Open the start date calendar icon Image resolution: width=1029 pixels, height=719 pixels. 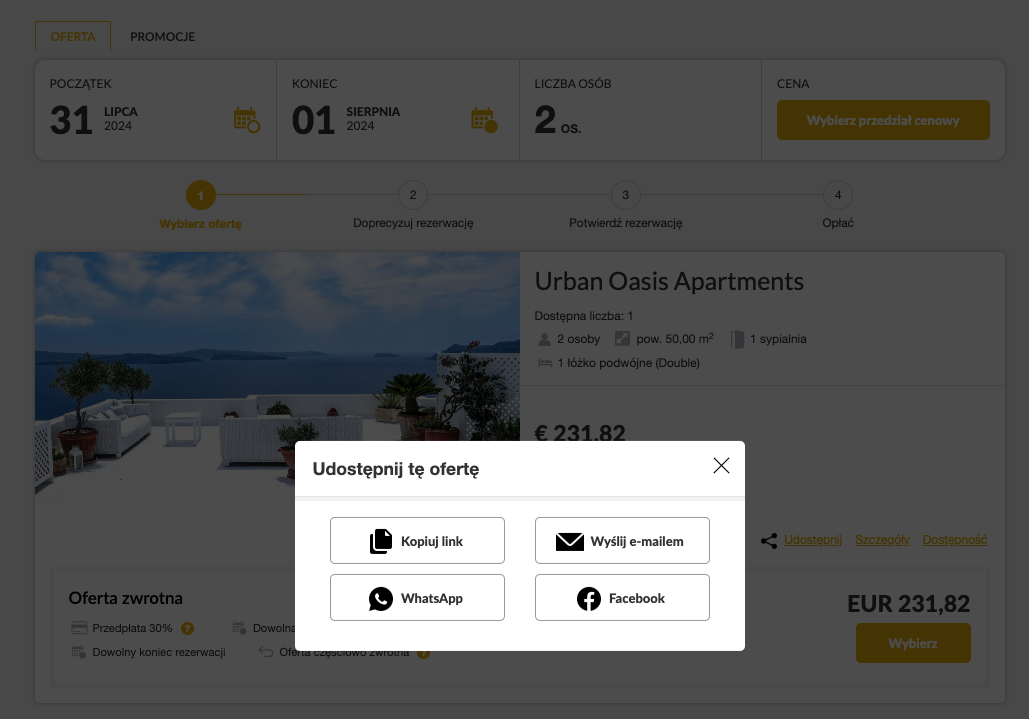pyautogui.click(x=246, y=120)
